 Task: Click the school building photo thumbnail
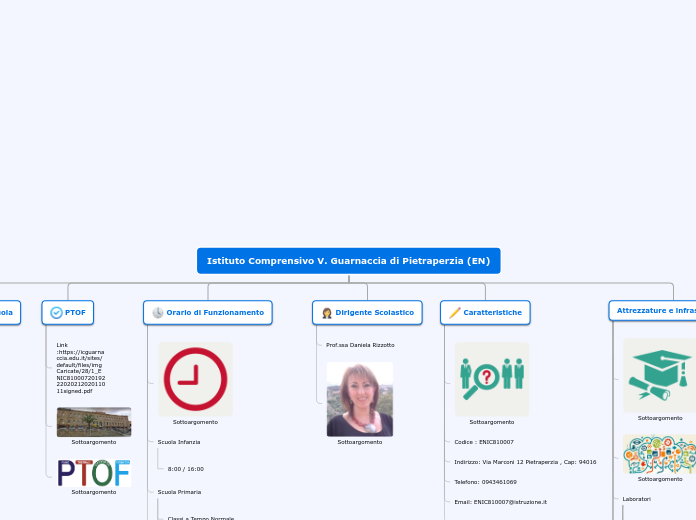94,422
